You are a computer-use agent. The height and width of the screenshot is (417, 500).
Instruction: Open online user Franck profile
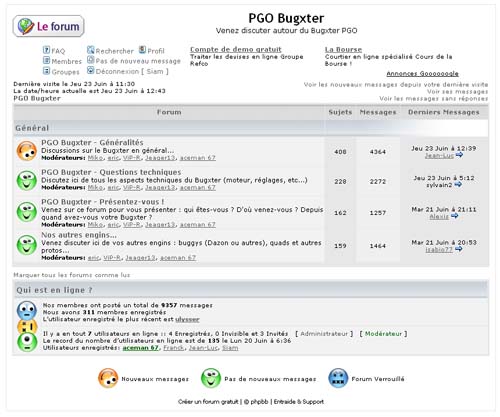pyautogui.click(x=174, y=348)
